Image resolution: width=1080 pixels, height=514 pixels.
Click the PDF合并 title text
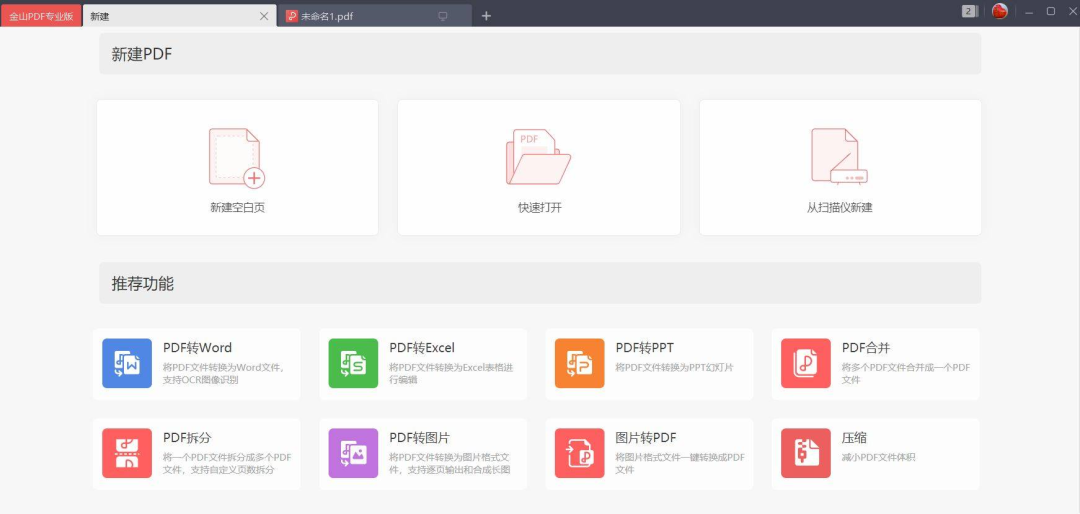tap(866, 348)
